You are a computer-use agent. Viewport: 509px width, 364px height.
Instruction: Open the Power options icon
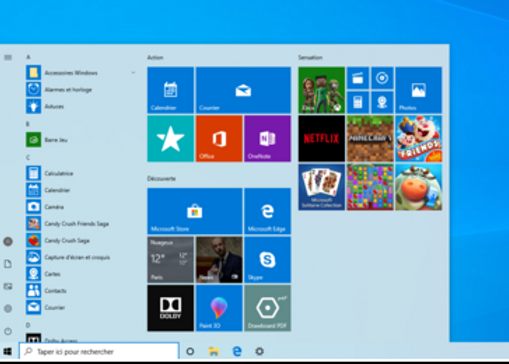(x=8, y=331)
